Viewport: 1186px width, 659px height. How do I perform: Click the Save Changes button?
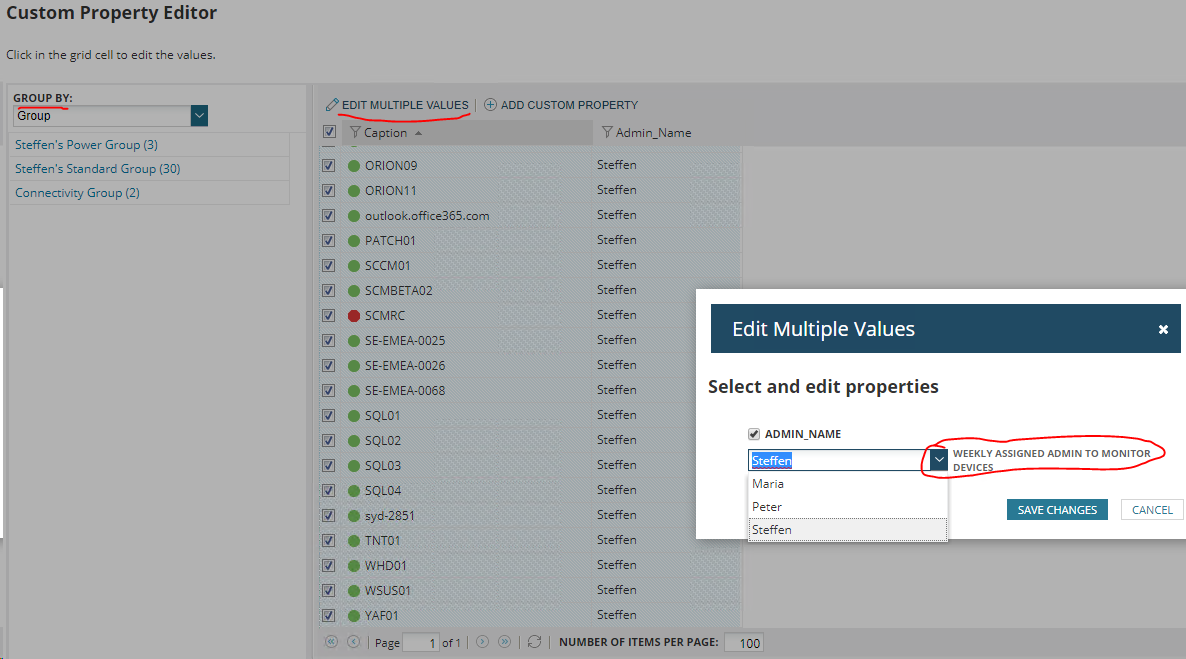(x=1057, y=510)
